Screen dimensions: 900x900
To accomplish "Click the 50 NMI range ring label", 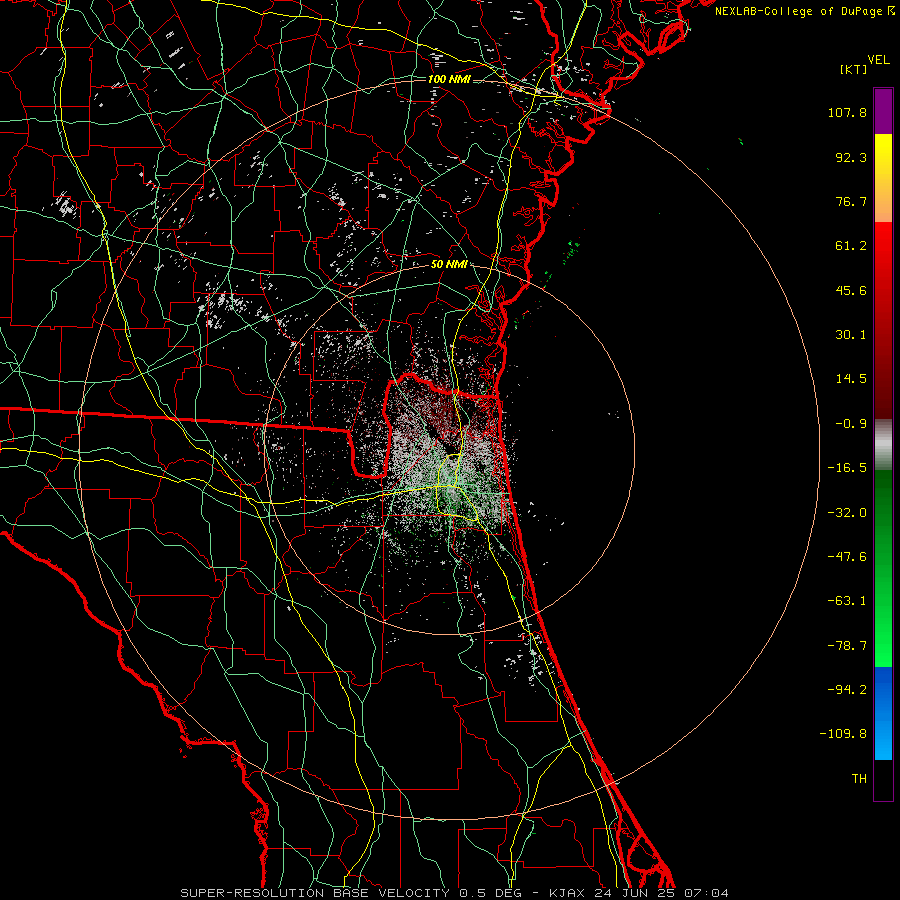I will point(448,265).
